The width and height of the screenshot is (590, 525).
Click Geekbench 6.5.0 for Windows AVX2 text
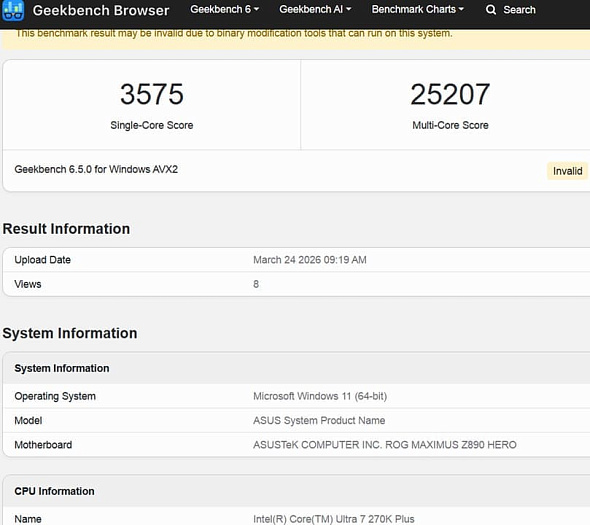pos(96,169)
